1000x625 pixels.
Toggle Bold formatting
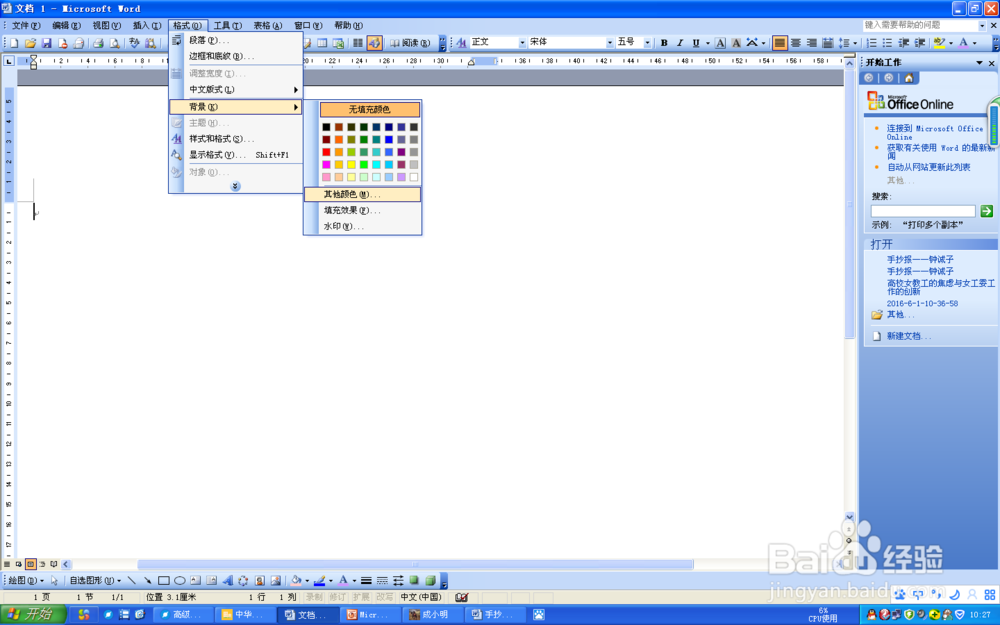664,43
